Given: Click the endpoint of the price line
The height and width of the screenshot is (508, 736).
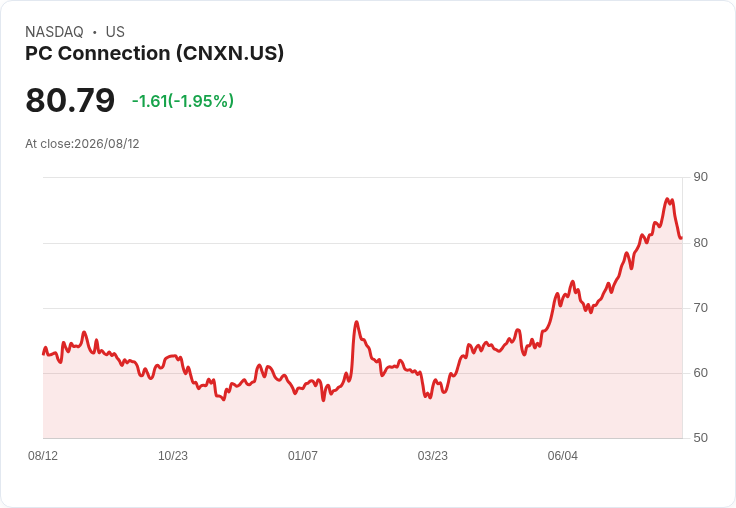Looking at the screenshot, I should (681, 238).
